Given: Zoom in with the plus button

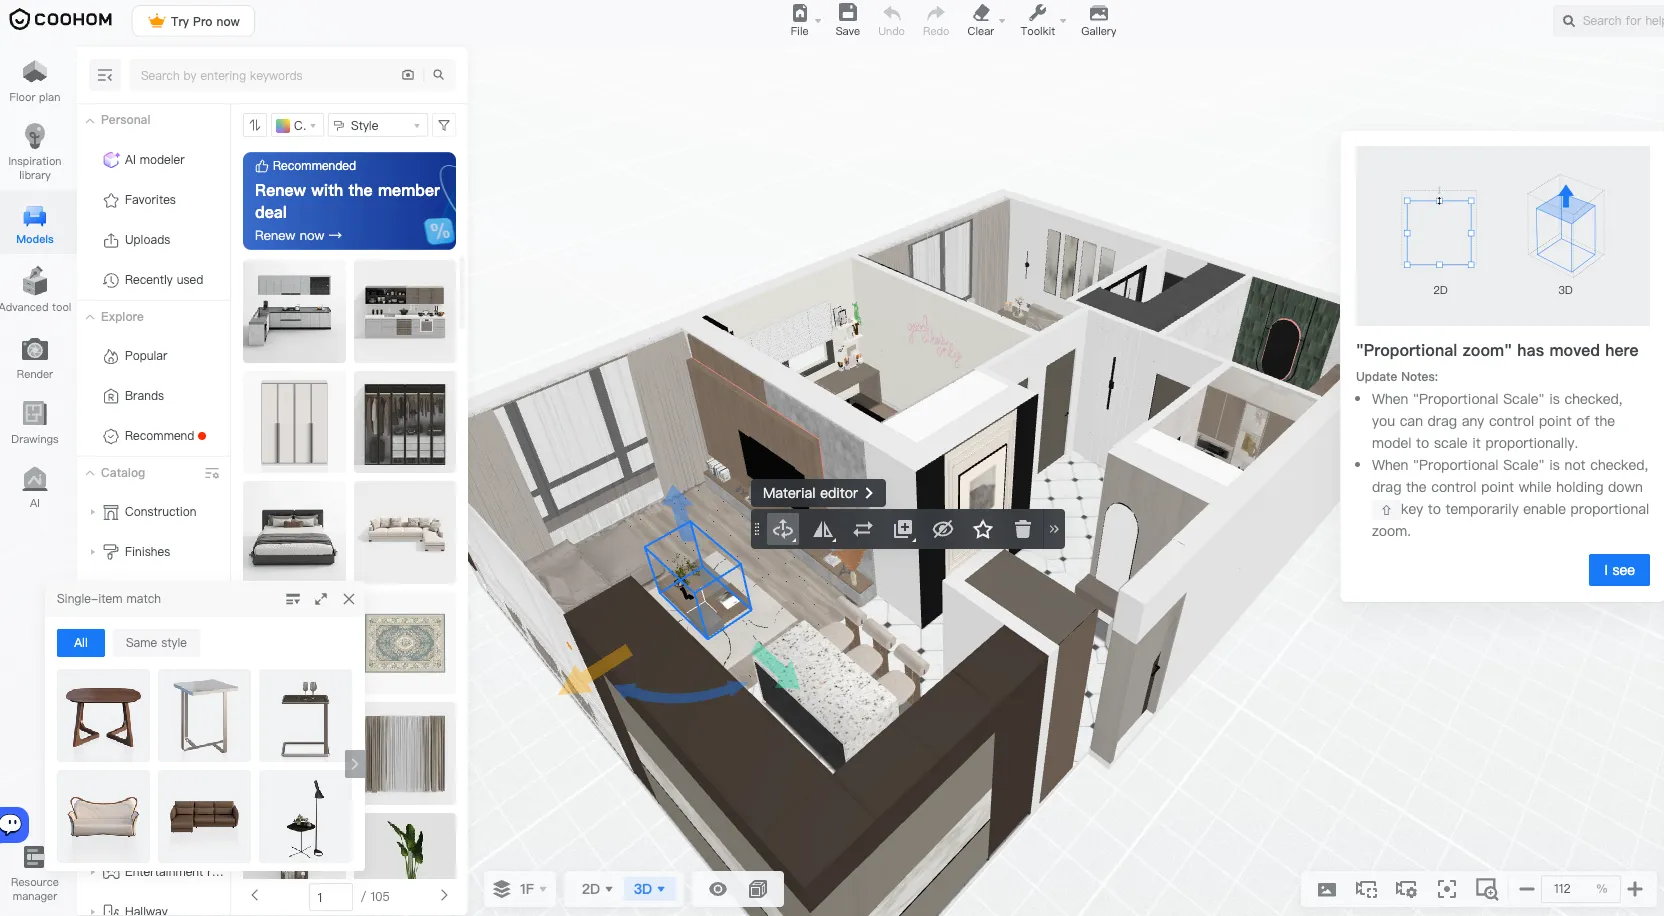Looking at the screenshot, I should pyautogui.click(x=1635, y=889).
